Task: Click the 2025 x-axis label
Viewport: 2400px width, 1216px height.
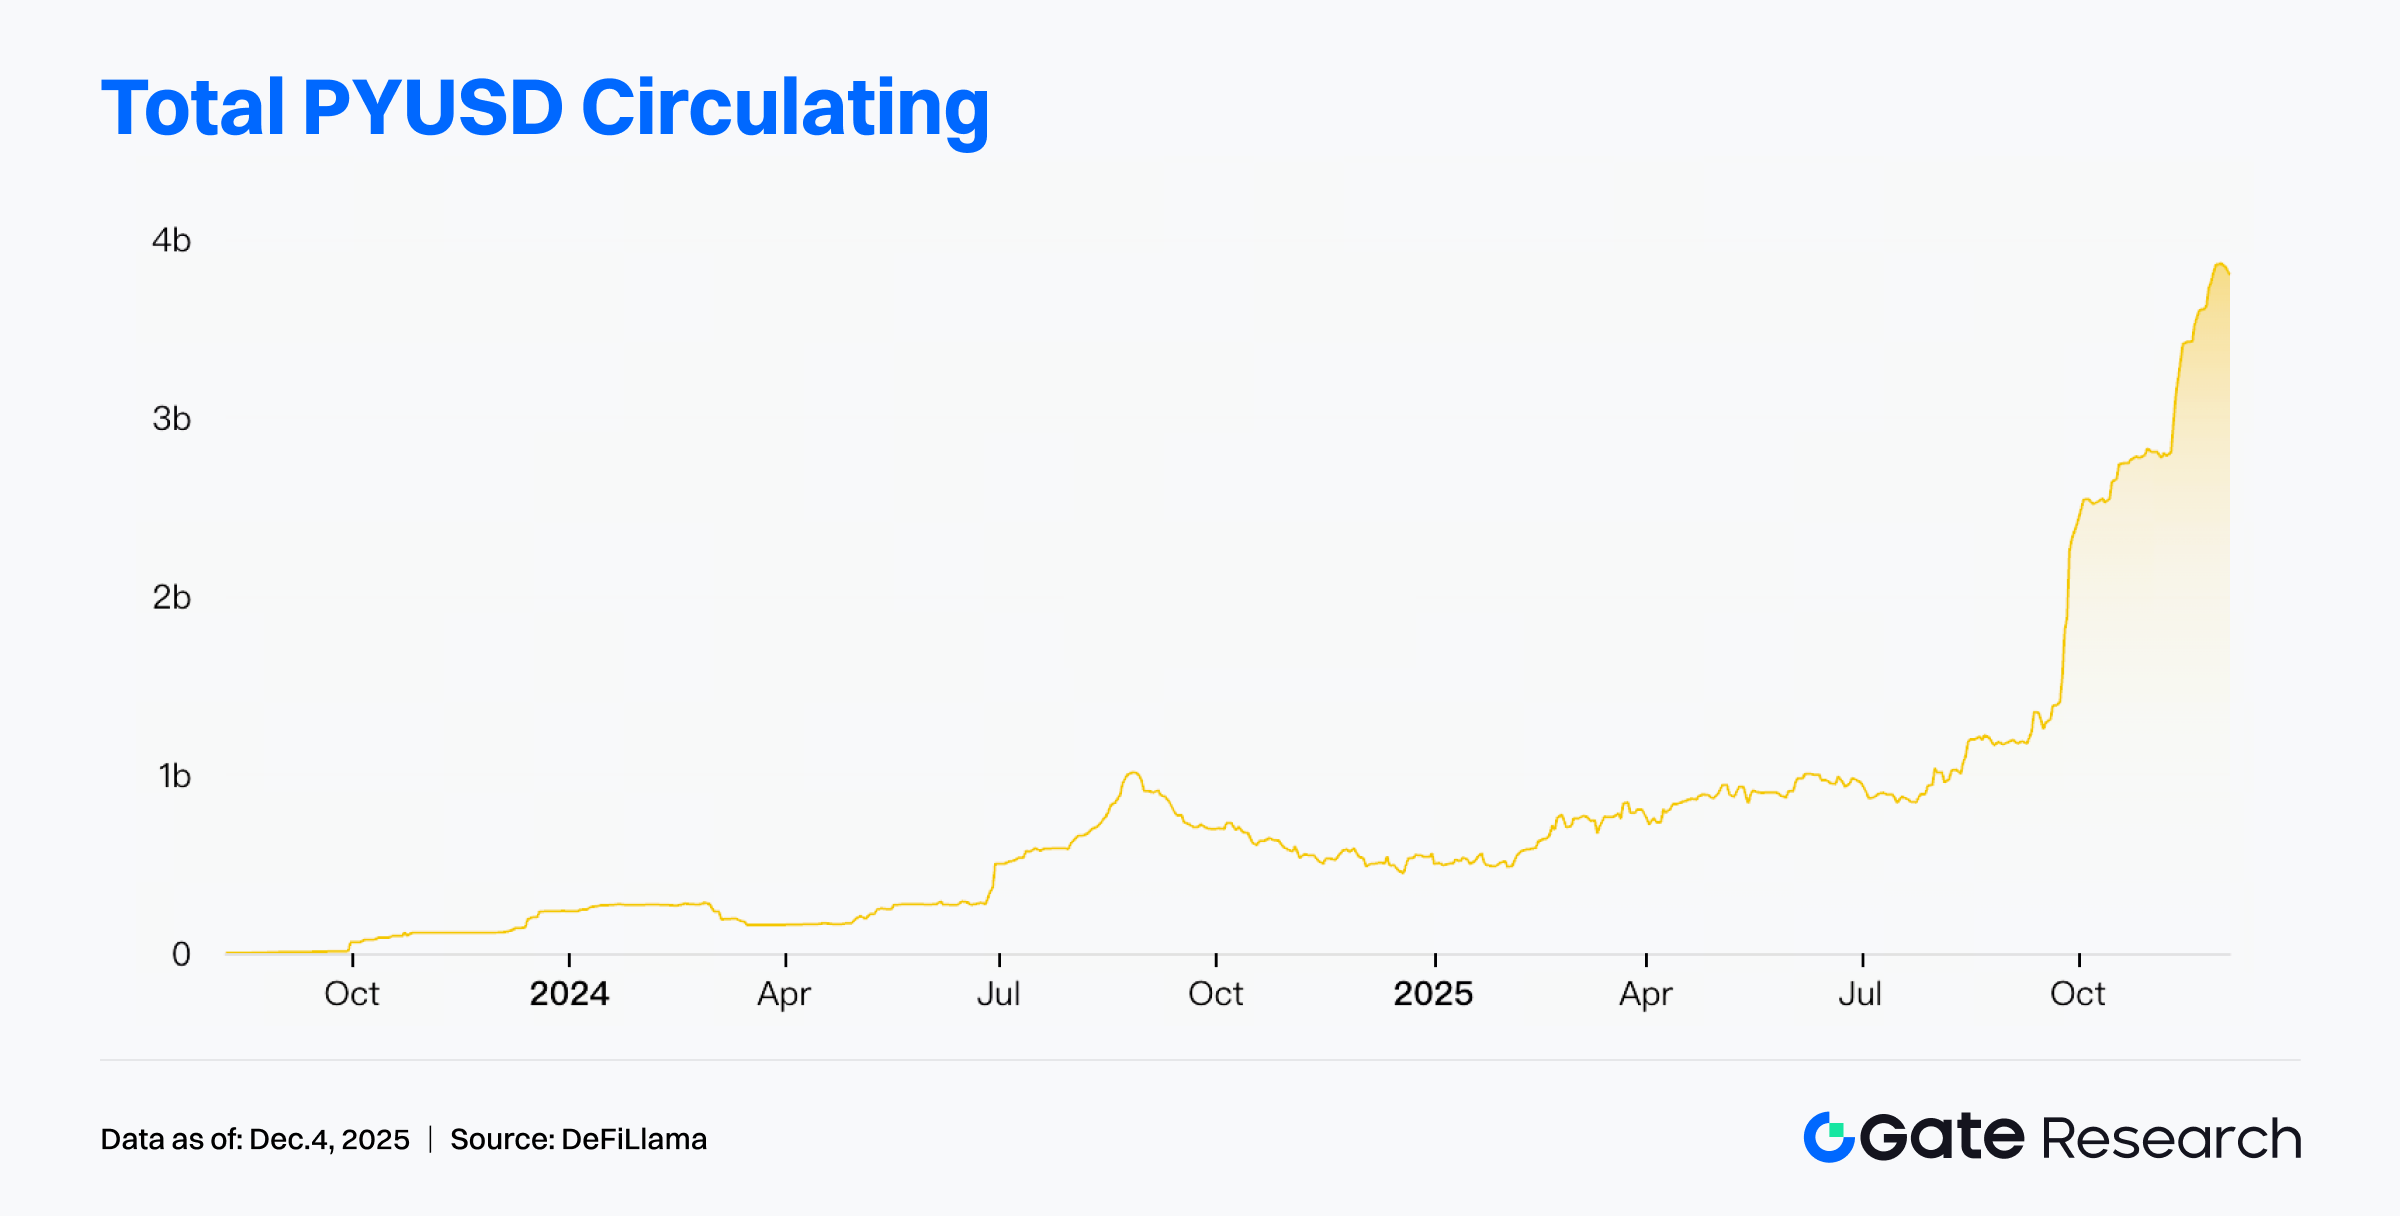Action: (x=1433, y=993)
